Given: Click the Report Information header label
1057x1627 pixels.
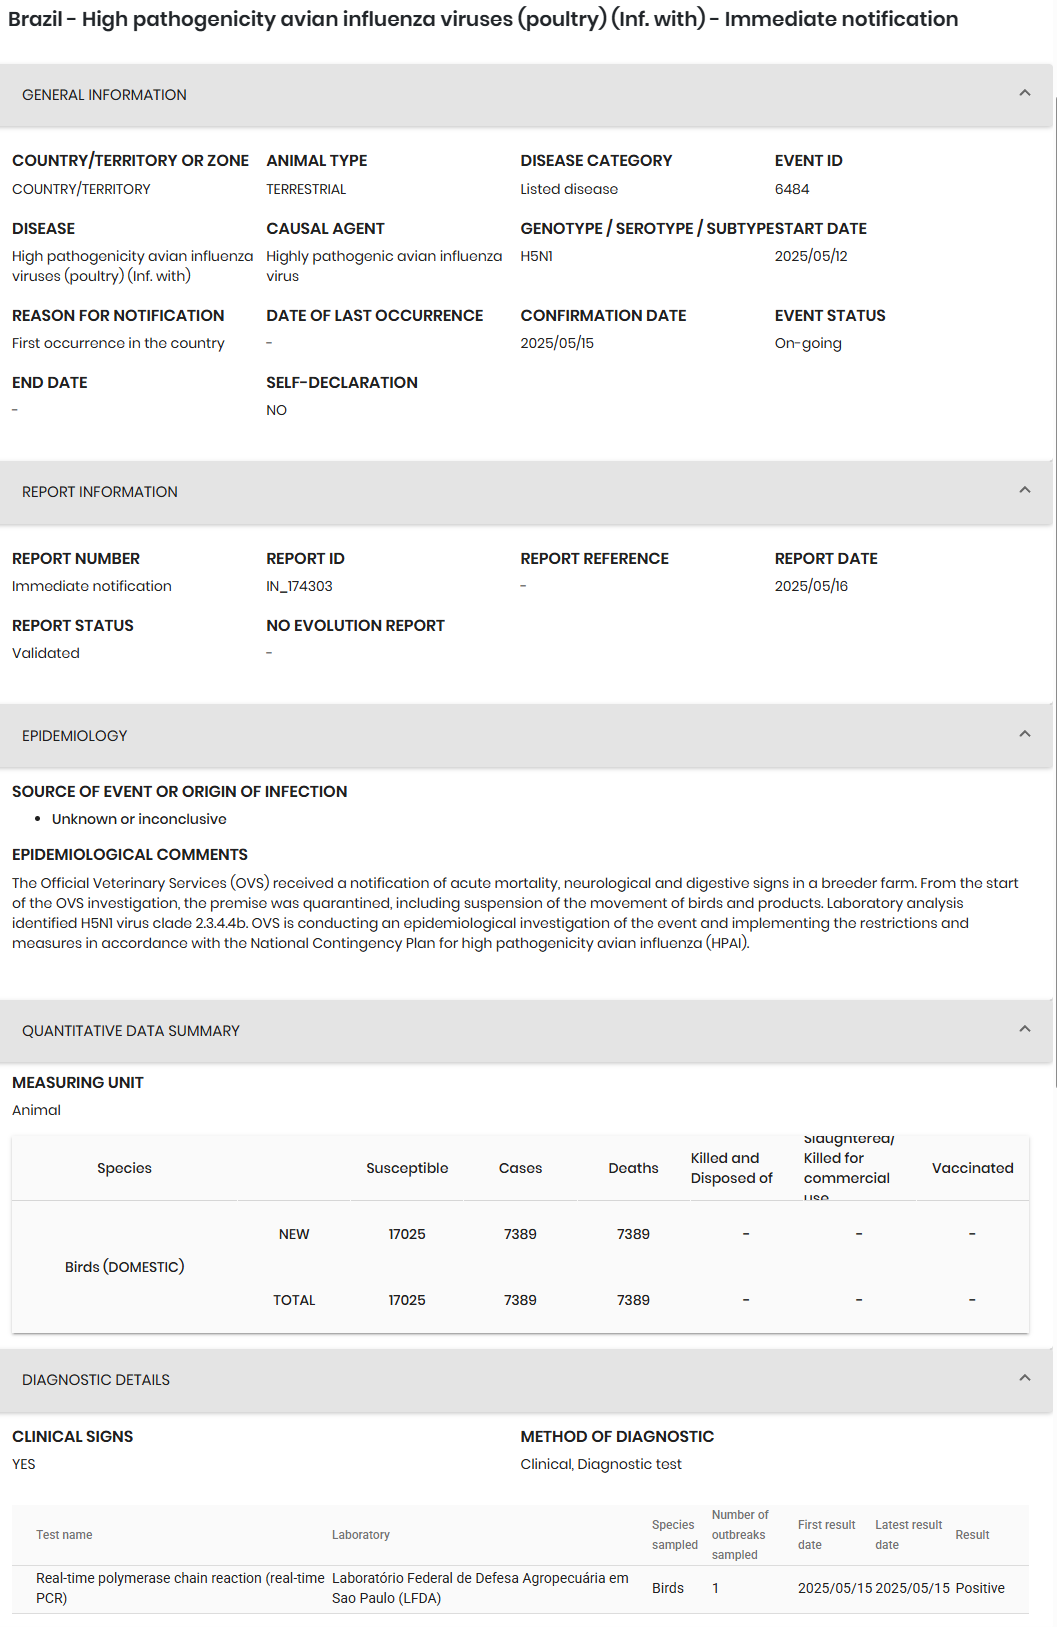Looking at the screenshot, I should click(100, 492).
